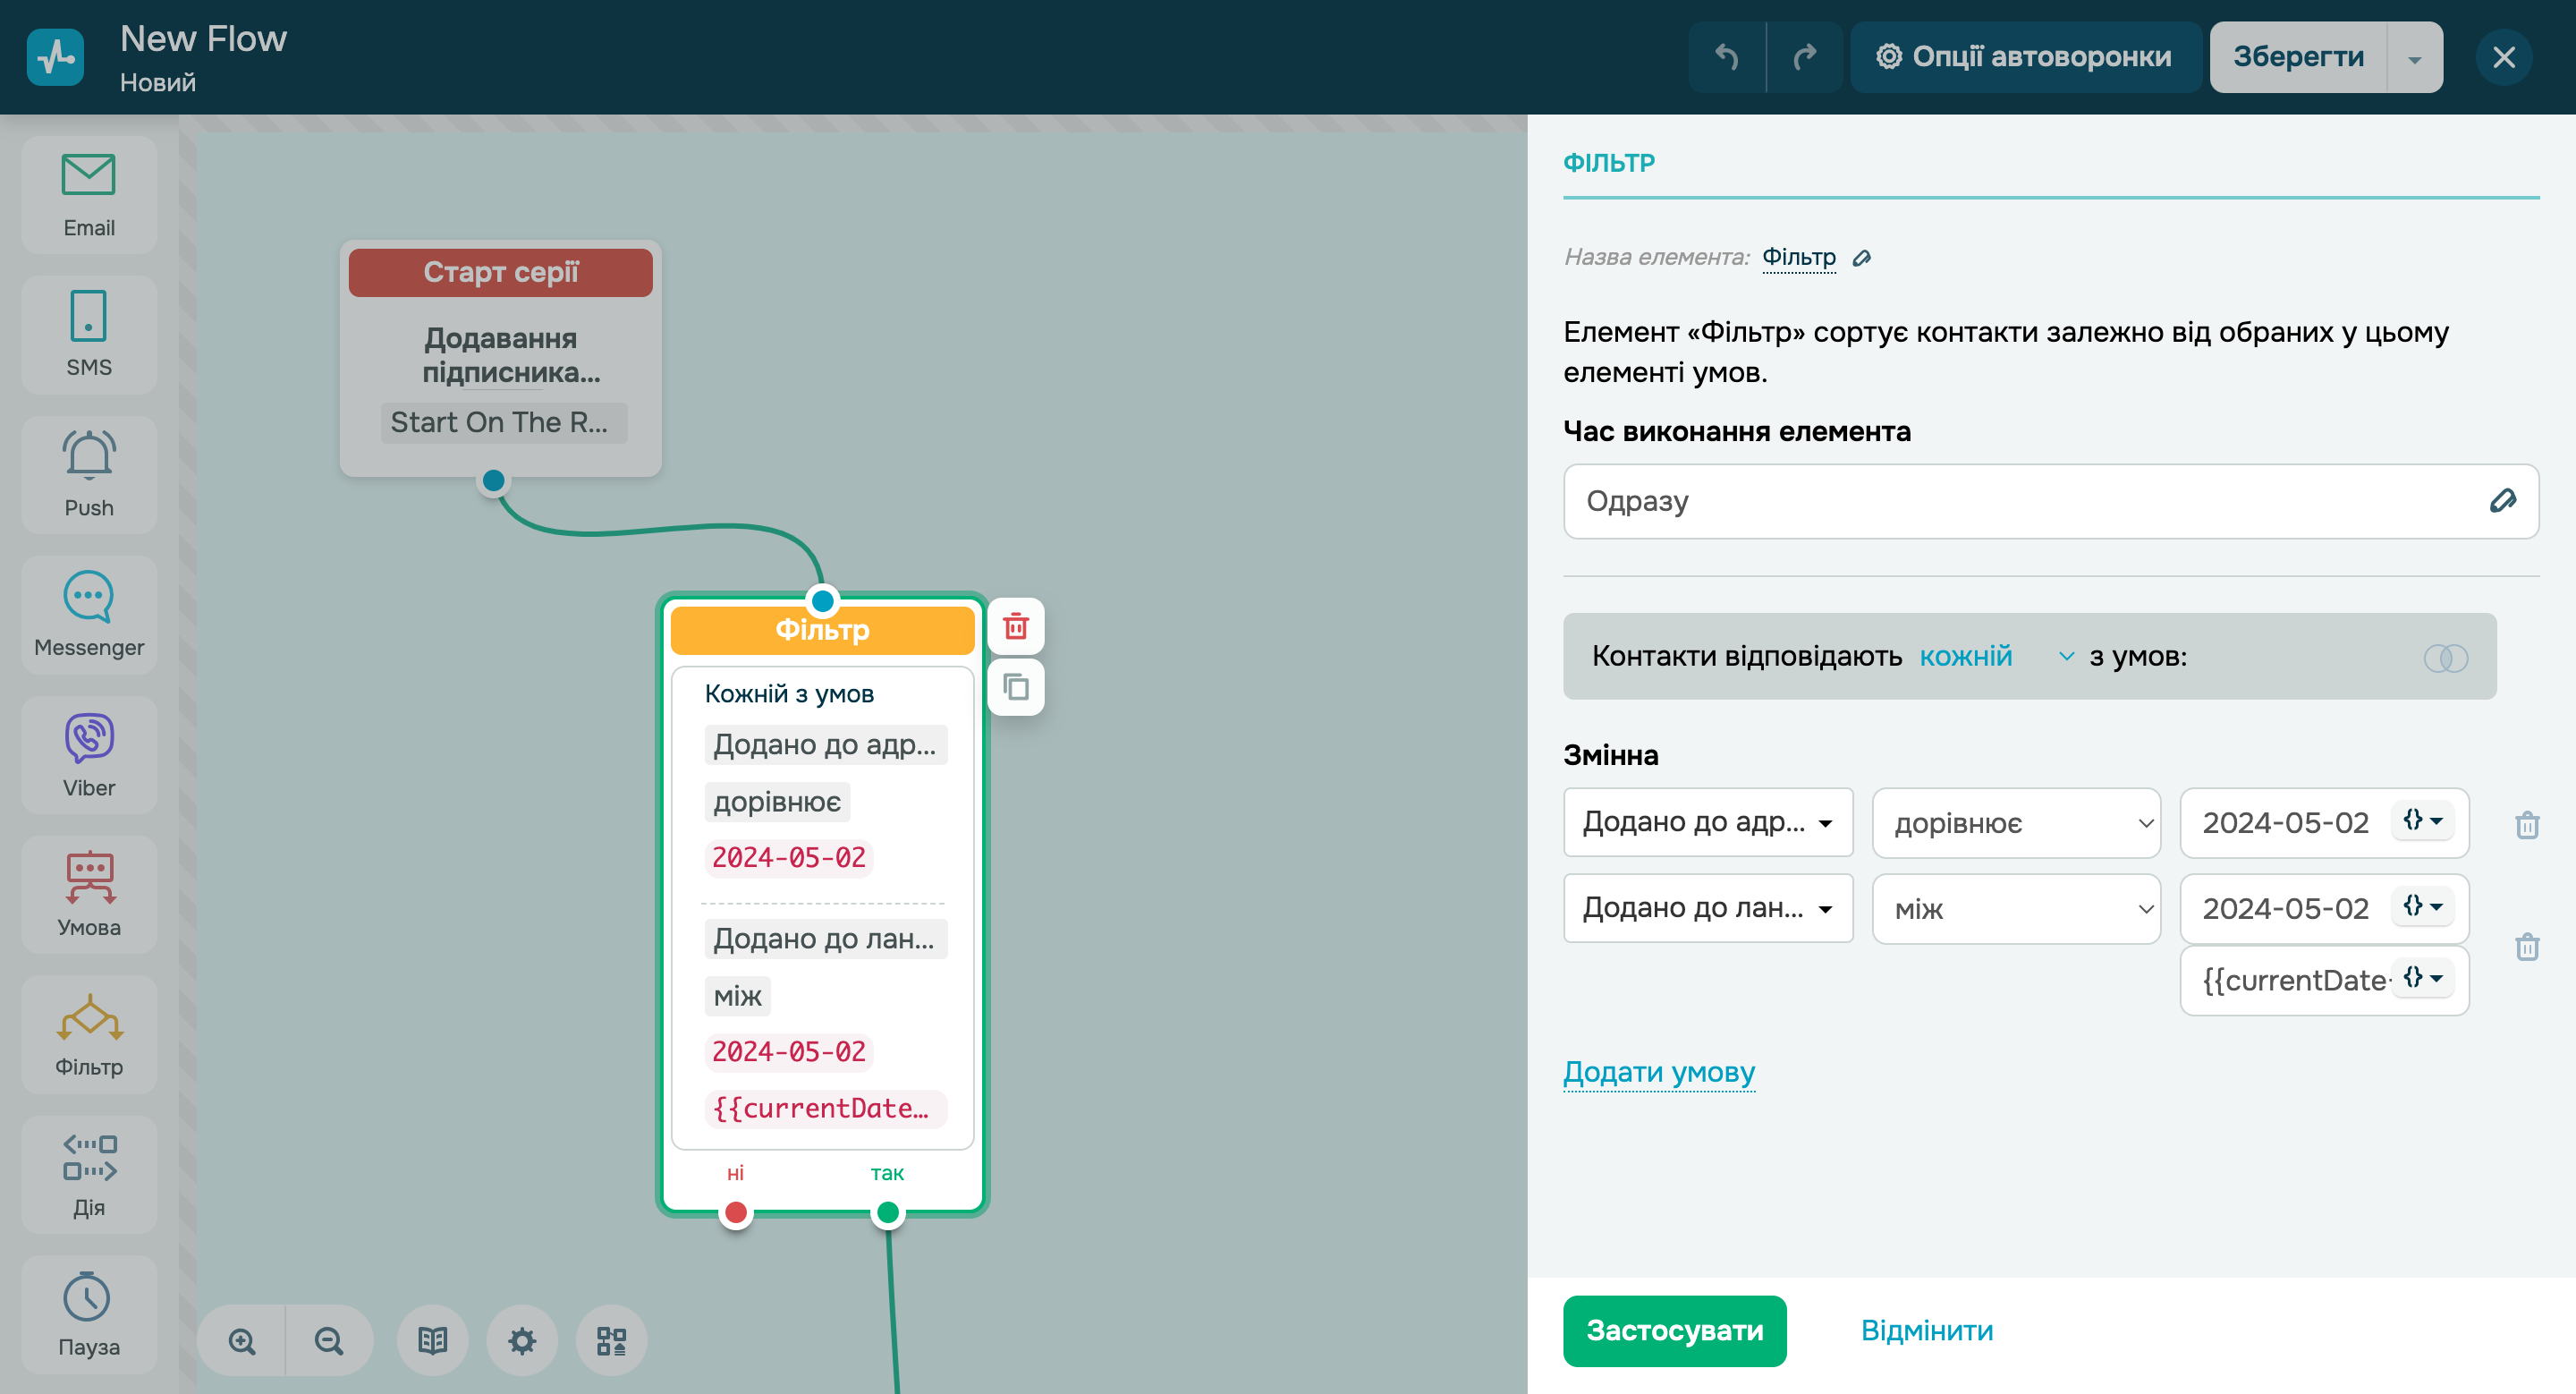2576x1394 pixels.
Task: Delete the first condition row
Action: click(x=2526, y=825)
